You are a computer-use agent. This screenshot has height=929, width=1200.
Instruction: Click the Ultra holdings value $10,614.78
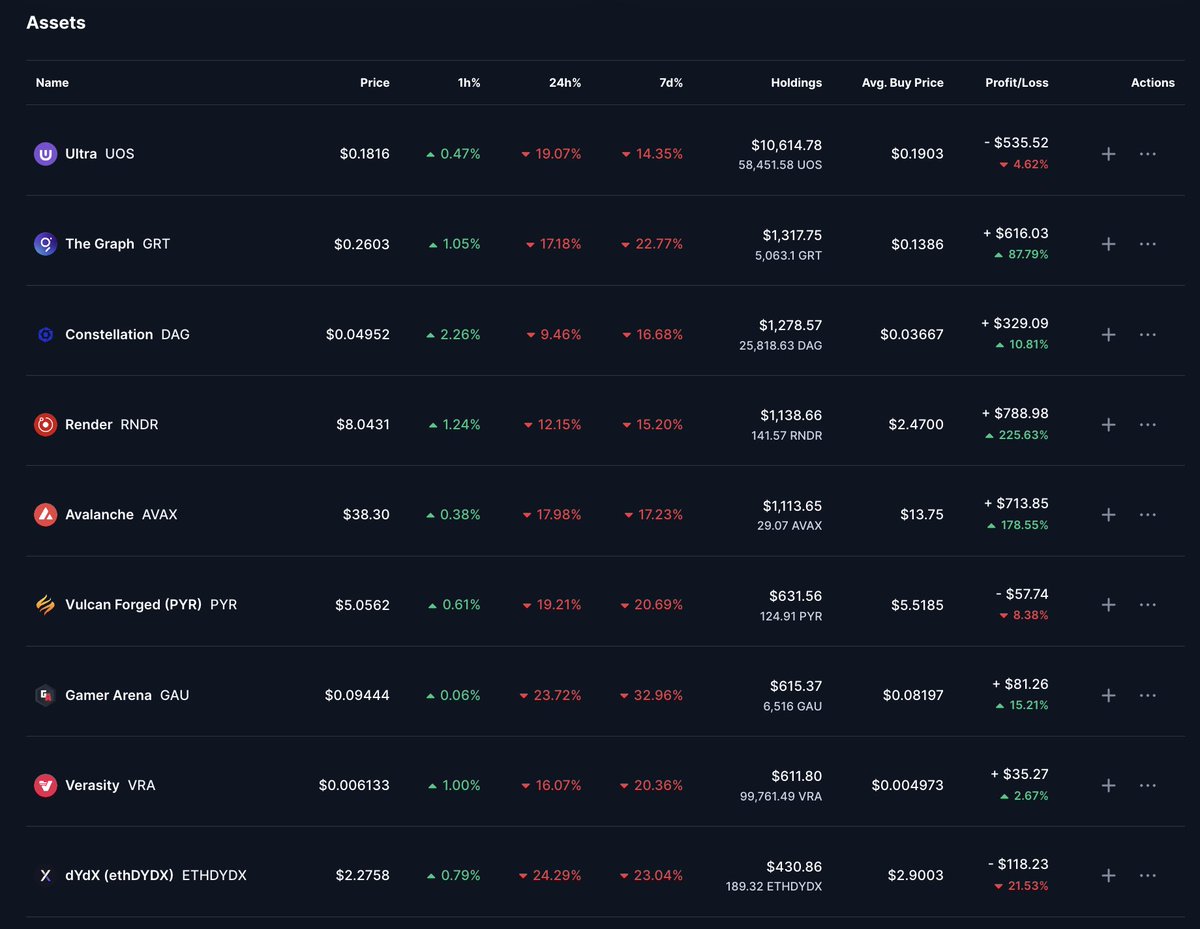787,145
